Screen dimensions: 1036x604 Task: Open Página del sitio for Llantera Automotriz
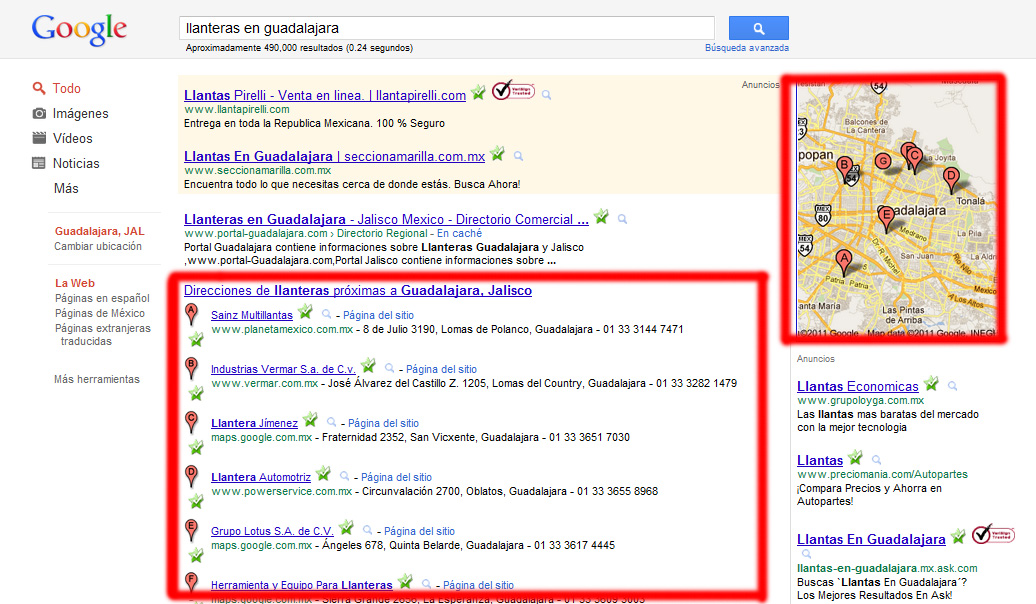pos(396,477)
